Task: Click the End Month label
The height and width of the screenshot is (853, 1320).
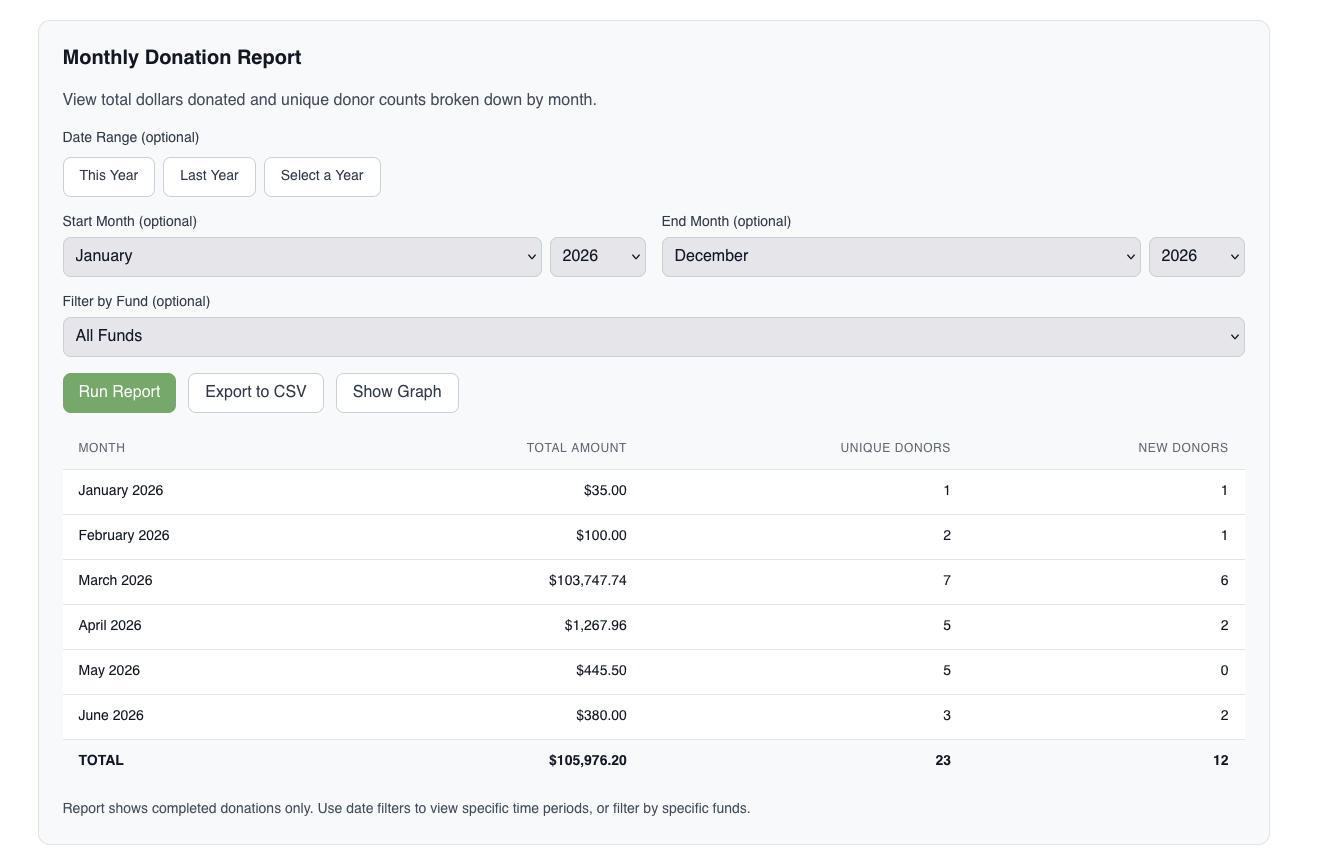Action: click(x=726, y=221)
